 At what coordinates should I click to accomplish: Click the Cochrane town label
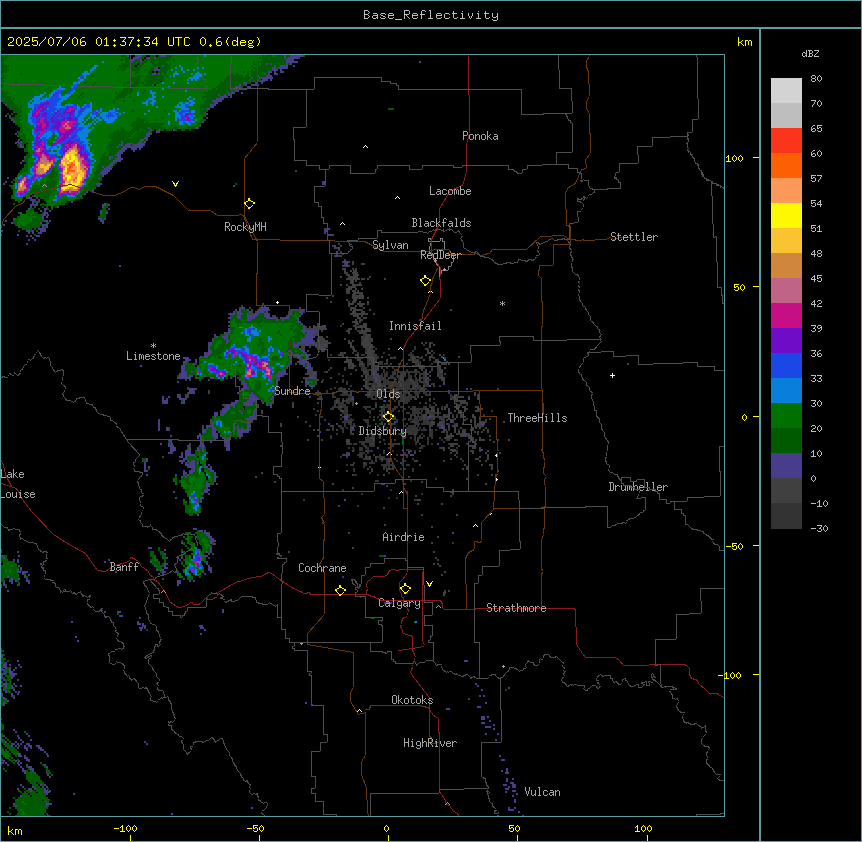322,568
